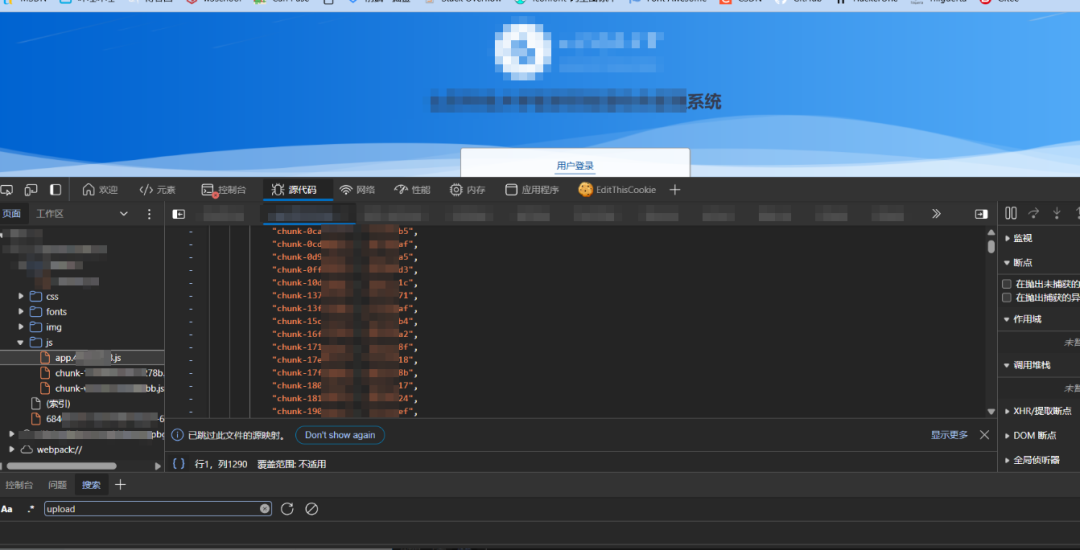Image resolution: width=1080 pixels, height=550 pixels.
Task: Open the 内存 tab
Action: coord(468,190)
